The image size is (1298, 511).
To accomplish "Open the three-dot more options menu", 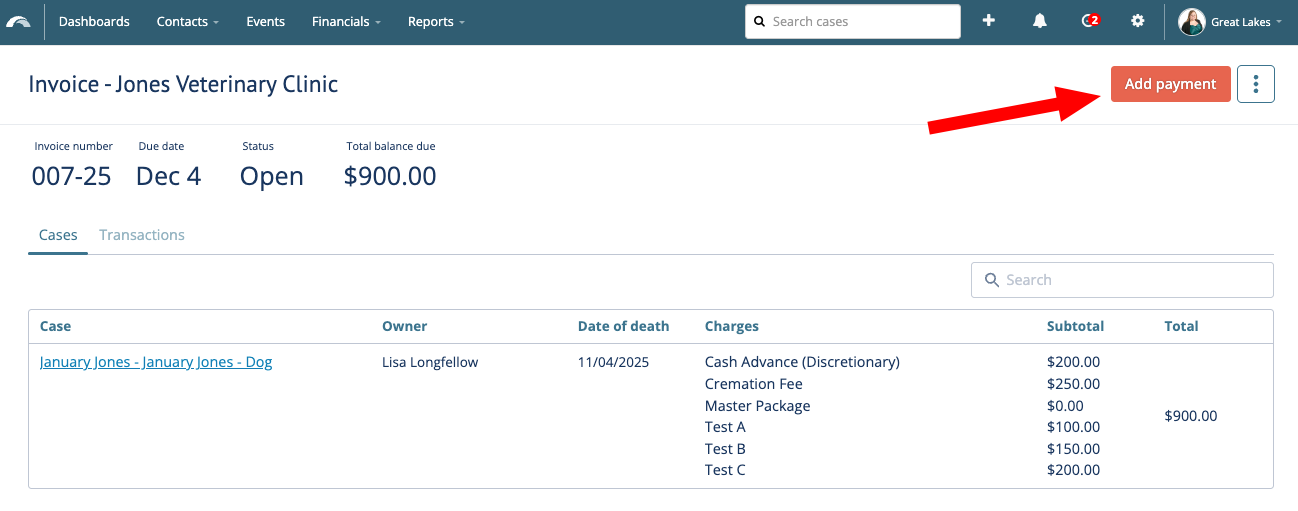I will coord(1255,84).
